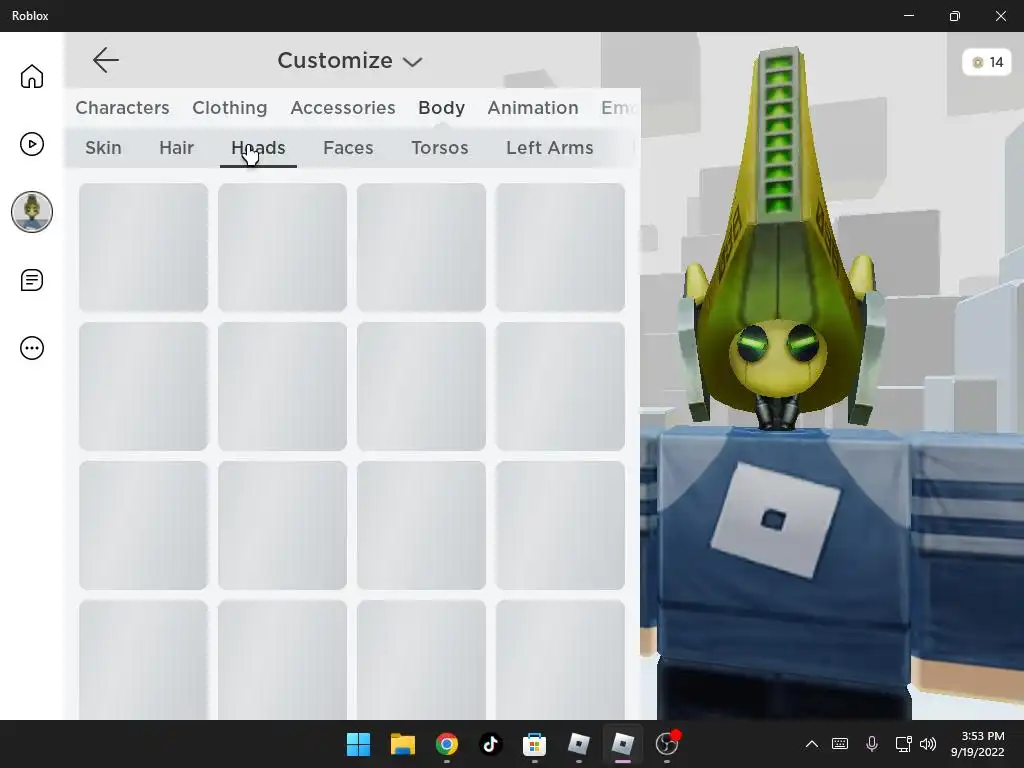Open the Robux balance showing 14
This screenshot has width=1024, height=768.
coord(987,62)
